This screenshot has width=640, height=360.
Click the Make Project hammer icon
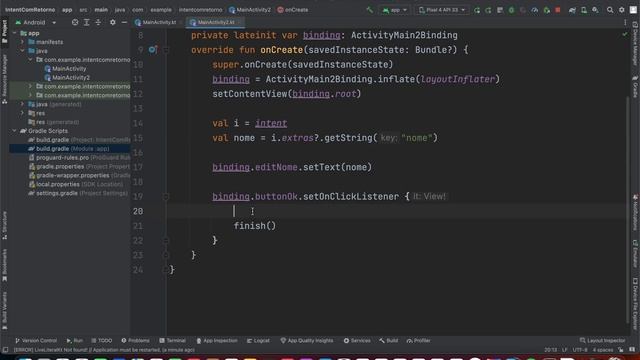(x=370, y=10)
